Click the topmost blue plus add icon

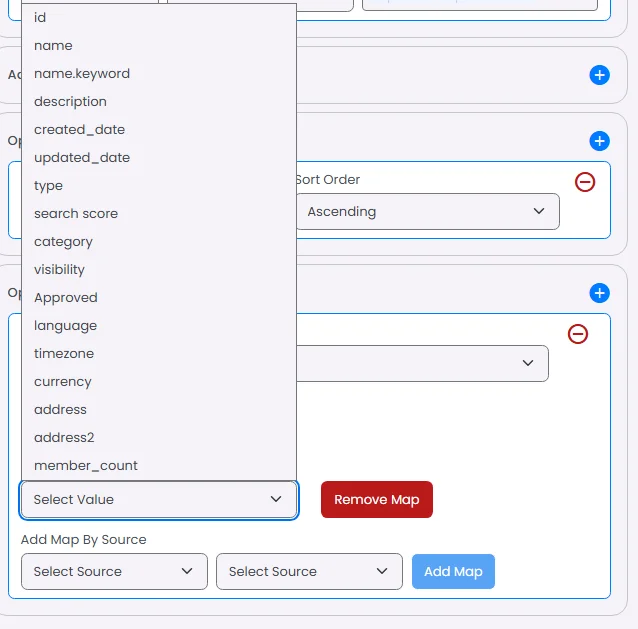point(599,75)
